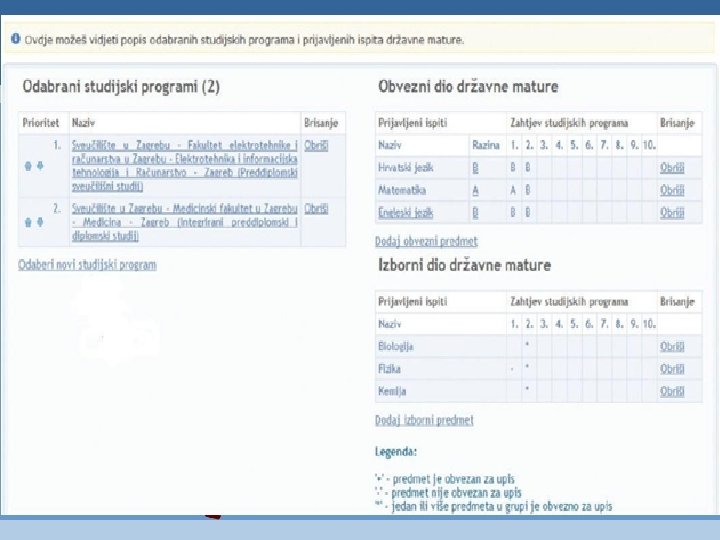The width and height of the screenshot is (720, 540).
Task: Delete Biologija exam with Obriši
Action: (x=672, y=347)
